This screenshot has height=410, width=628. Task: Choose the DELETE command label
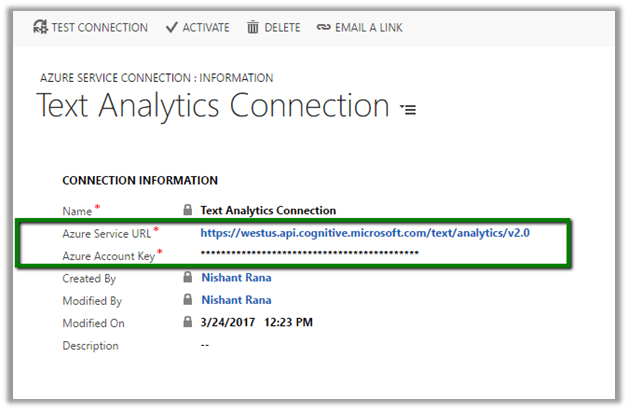click(x=282, y=28)
